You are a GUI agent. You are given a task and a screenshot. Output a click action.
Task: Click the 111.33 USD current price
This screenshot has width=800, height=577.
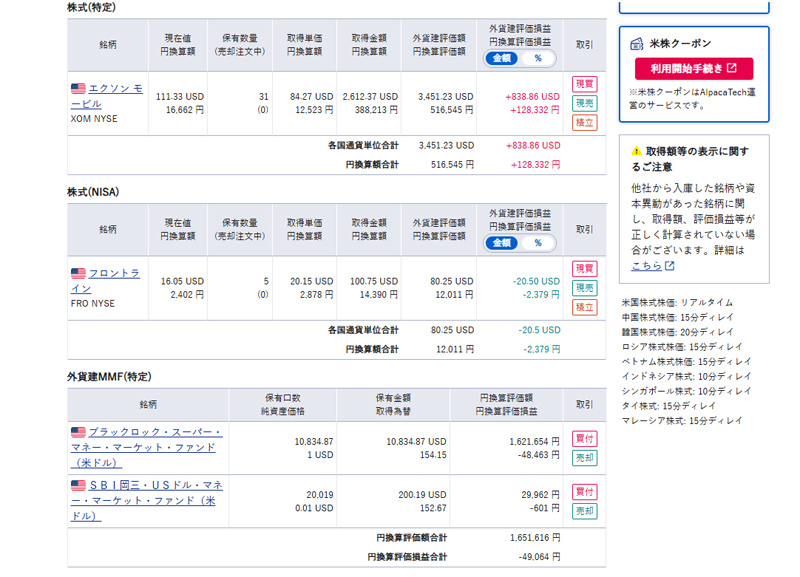point(180,96)
